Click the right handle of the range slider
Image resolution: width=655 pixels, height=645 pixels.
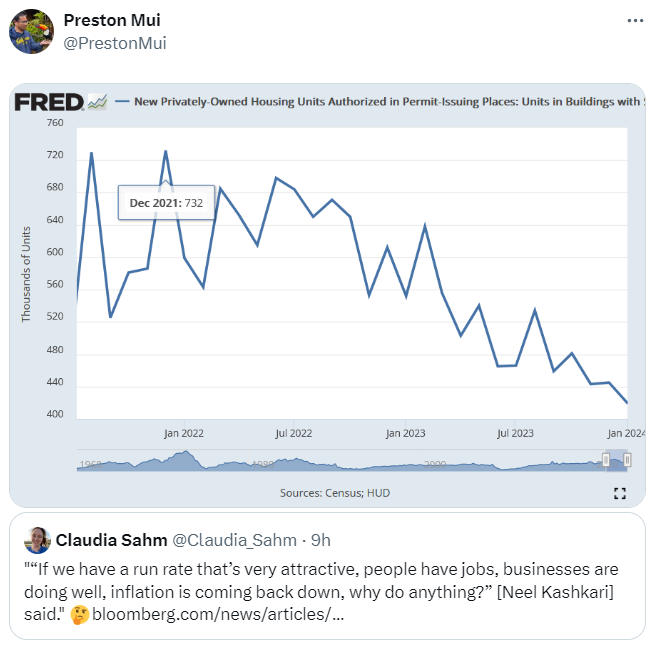[x=627, y=459]
